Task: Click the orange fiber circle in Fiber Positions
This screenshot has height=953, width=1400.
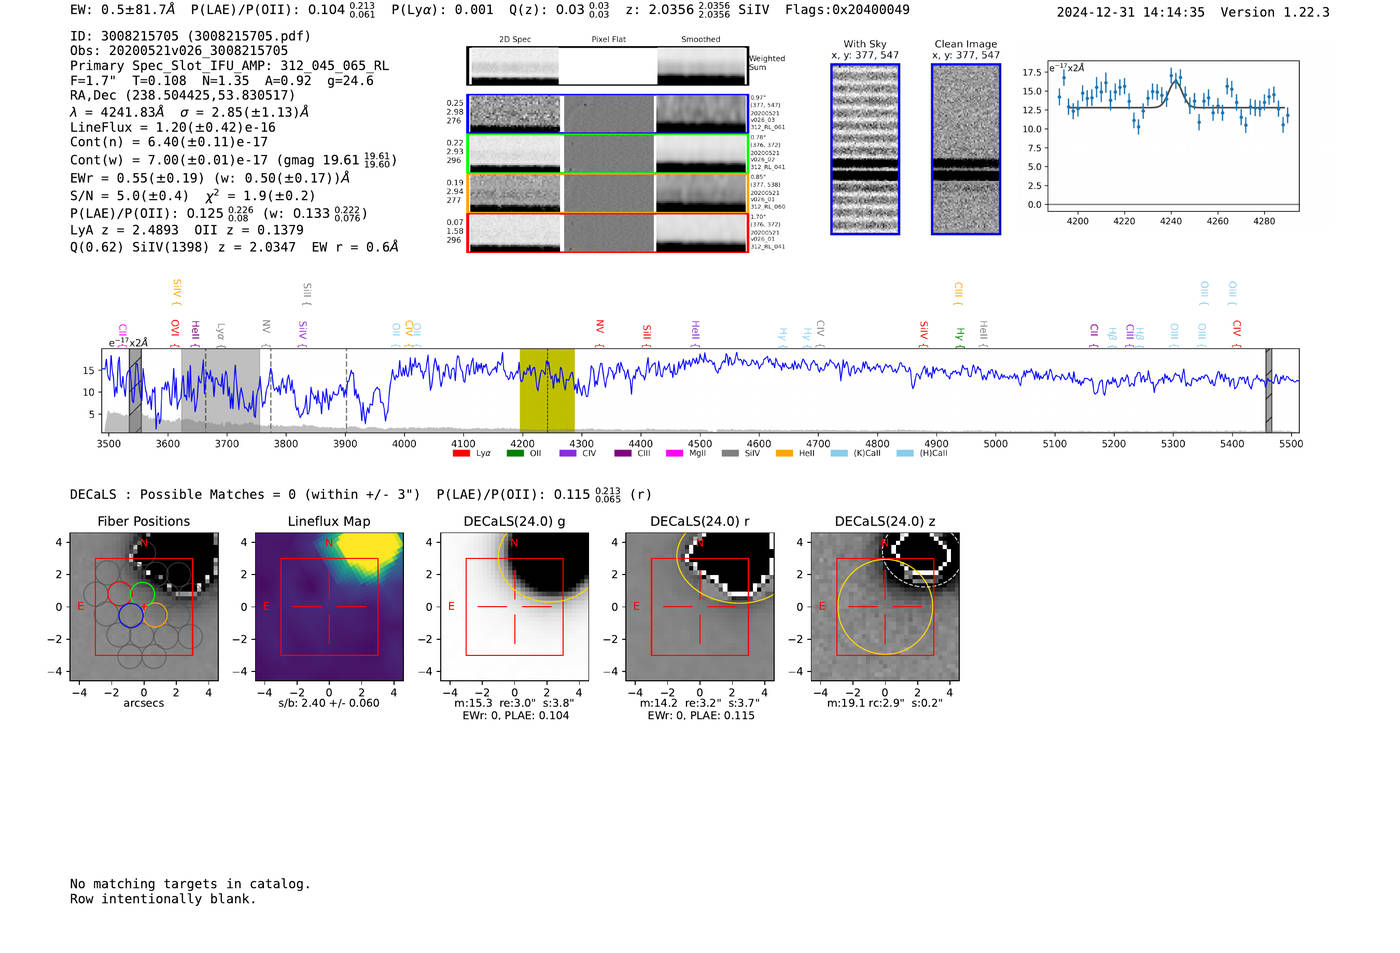Action: (x=155, y=615)
